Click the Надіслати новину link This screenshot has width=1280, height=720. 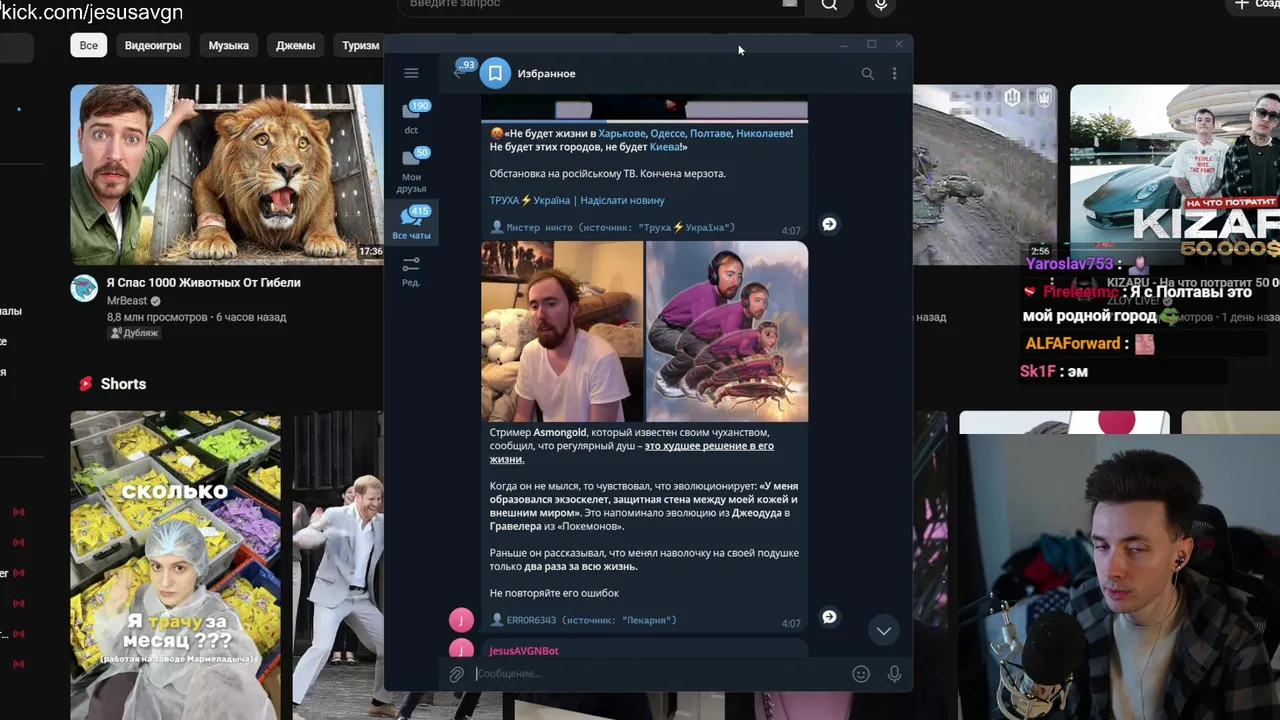[x=622, y=200]
